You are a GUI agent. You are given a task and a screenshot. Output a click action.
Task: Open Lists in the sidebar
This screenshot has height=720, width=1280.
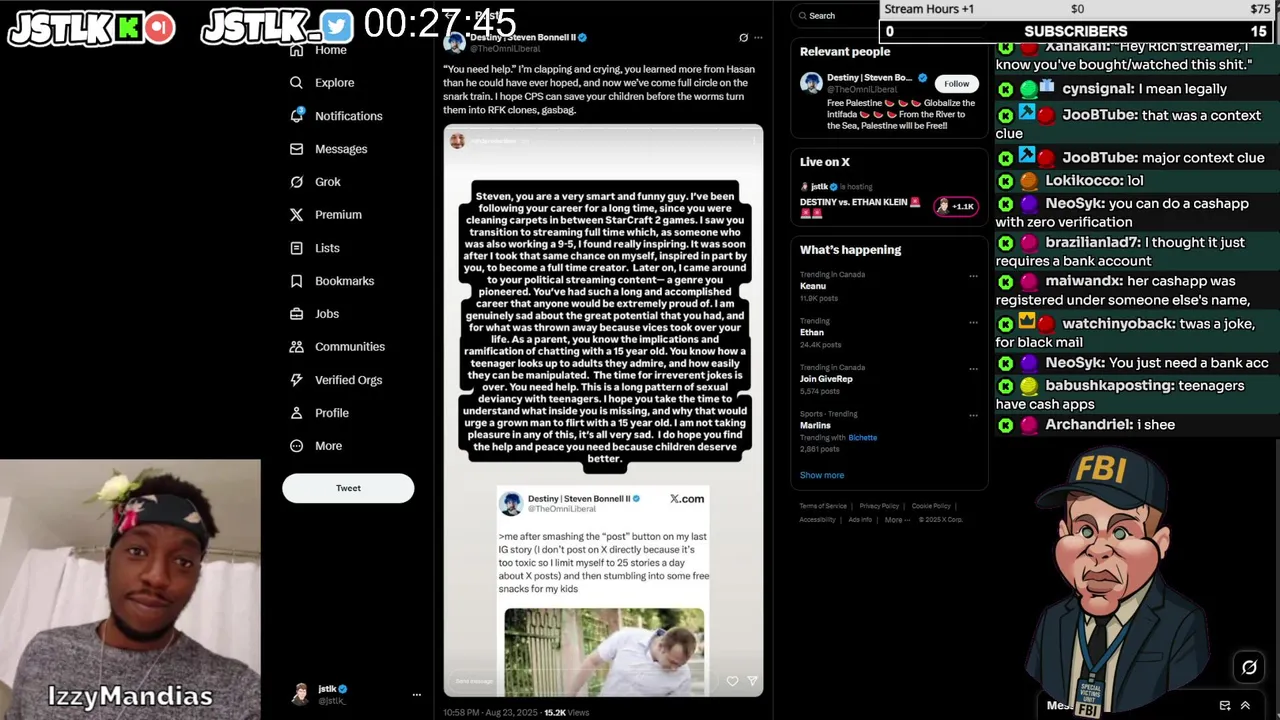point(315,248)
